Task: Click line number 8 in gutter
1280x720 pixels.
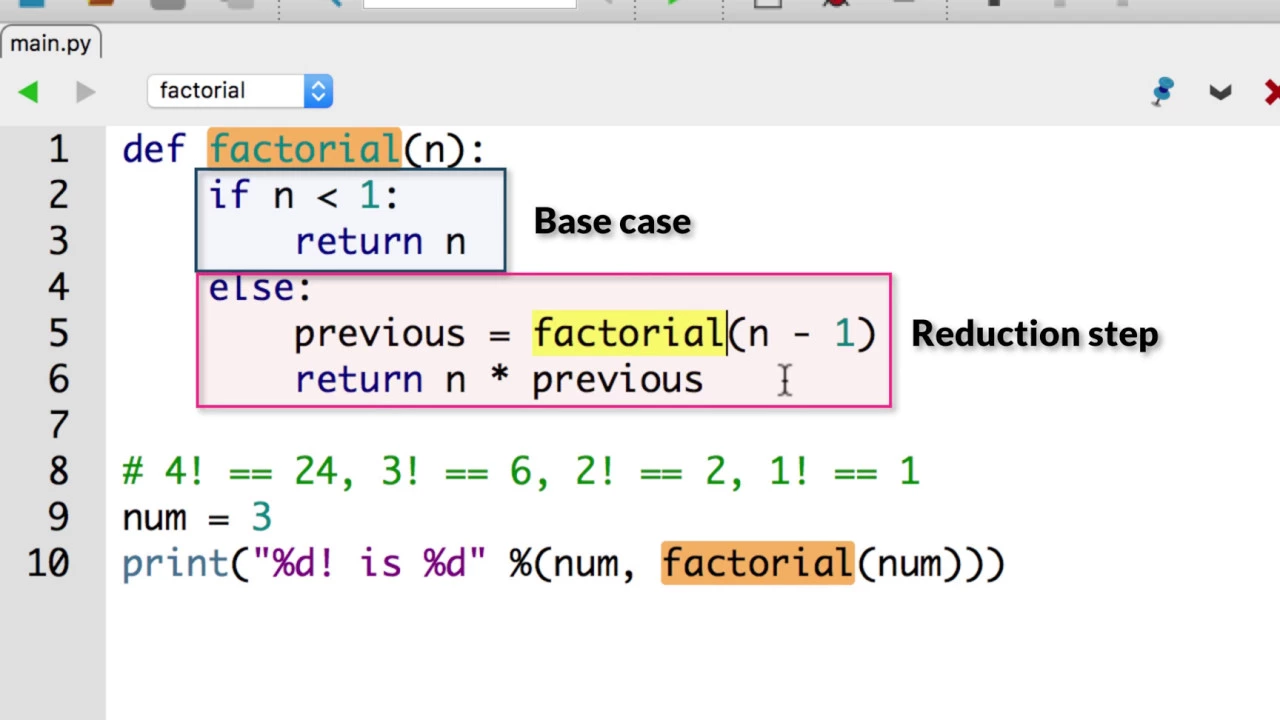Action: 58,472
